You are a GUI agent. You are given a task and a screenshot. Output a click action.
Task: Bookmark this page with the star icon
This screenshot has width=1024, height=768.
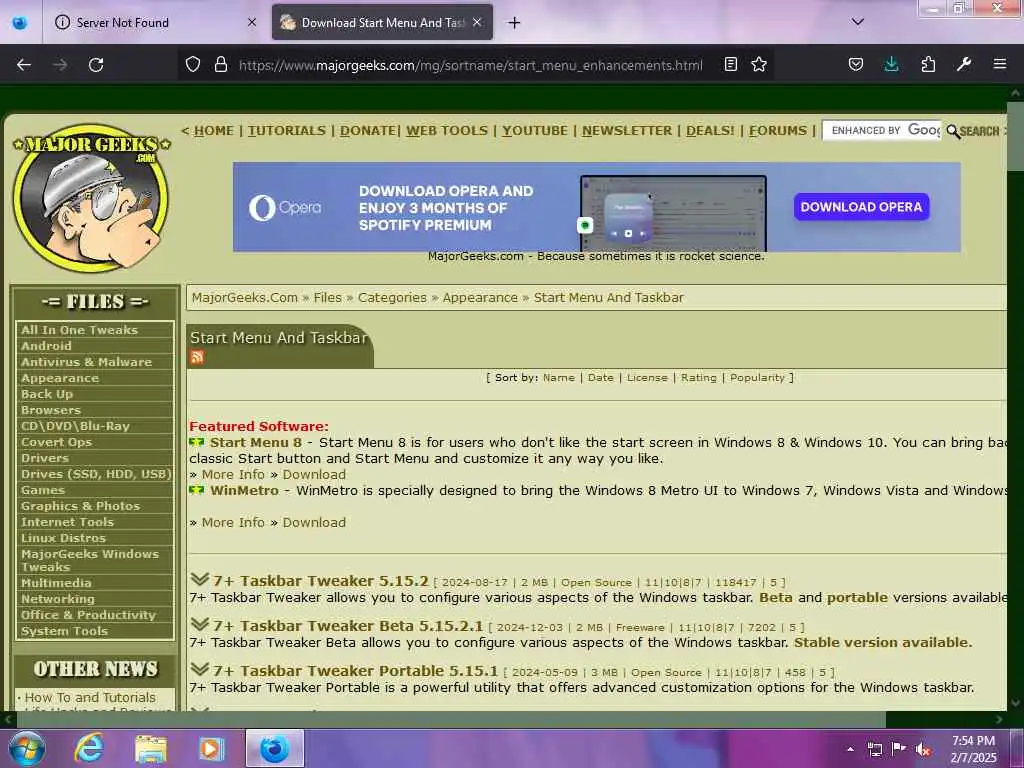point(759,65)
